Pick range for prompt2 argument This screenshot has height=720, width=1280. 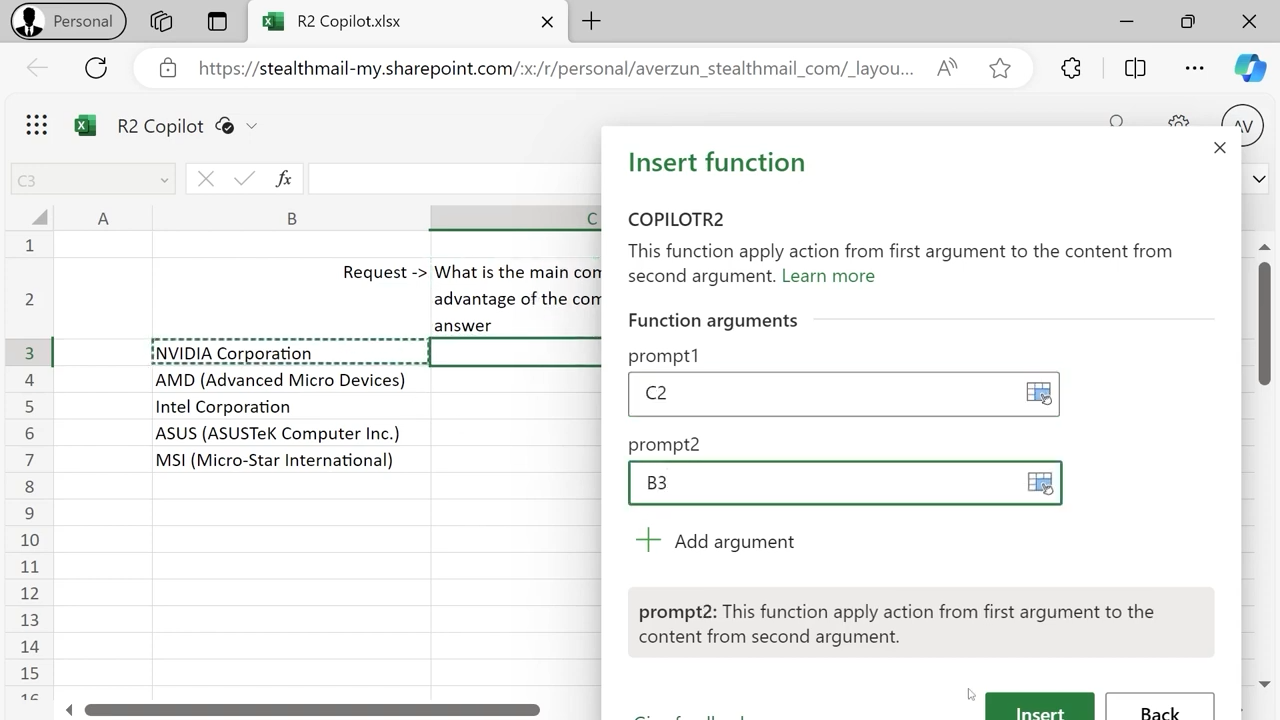[1040, 483]
